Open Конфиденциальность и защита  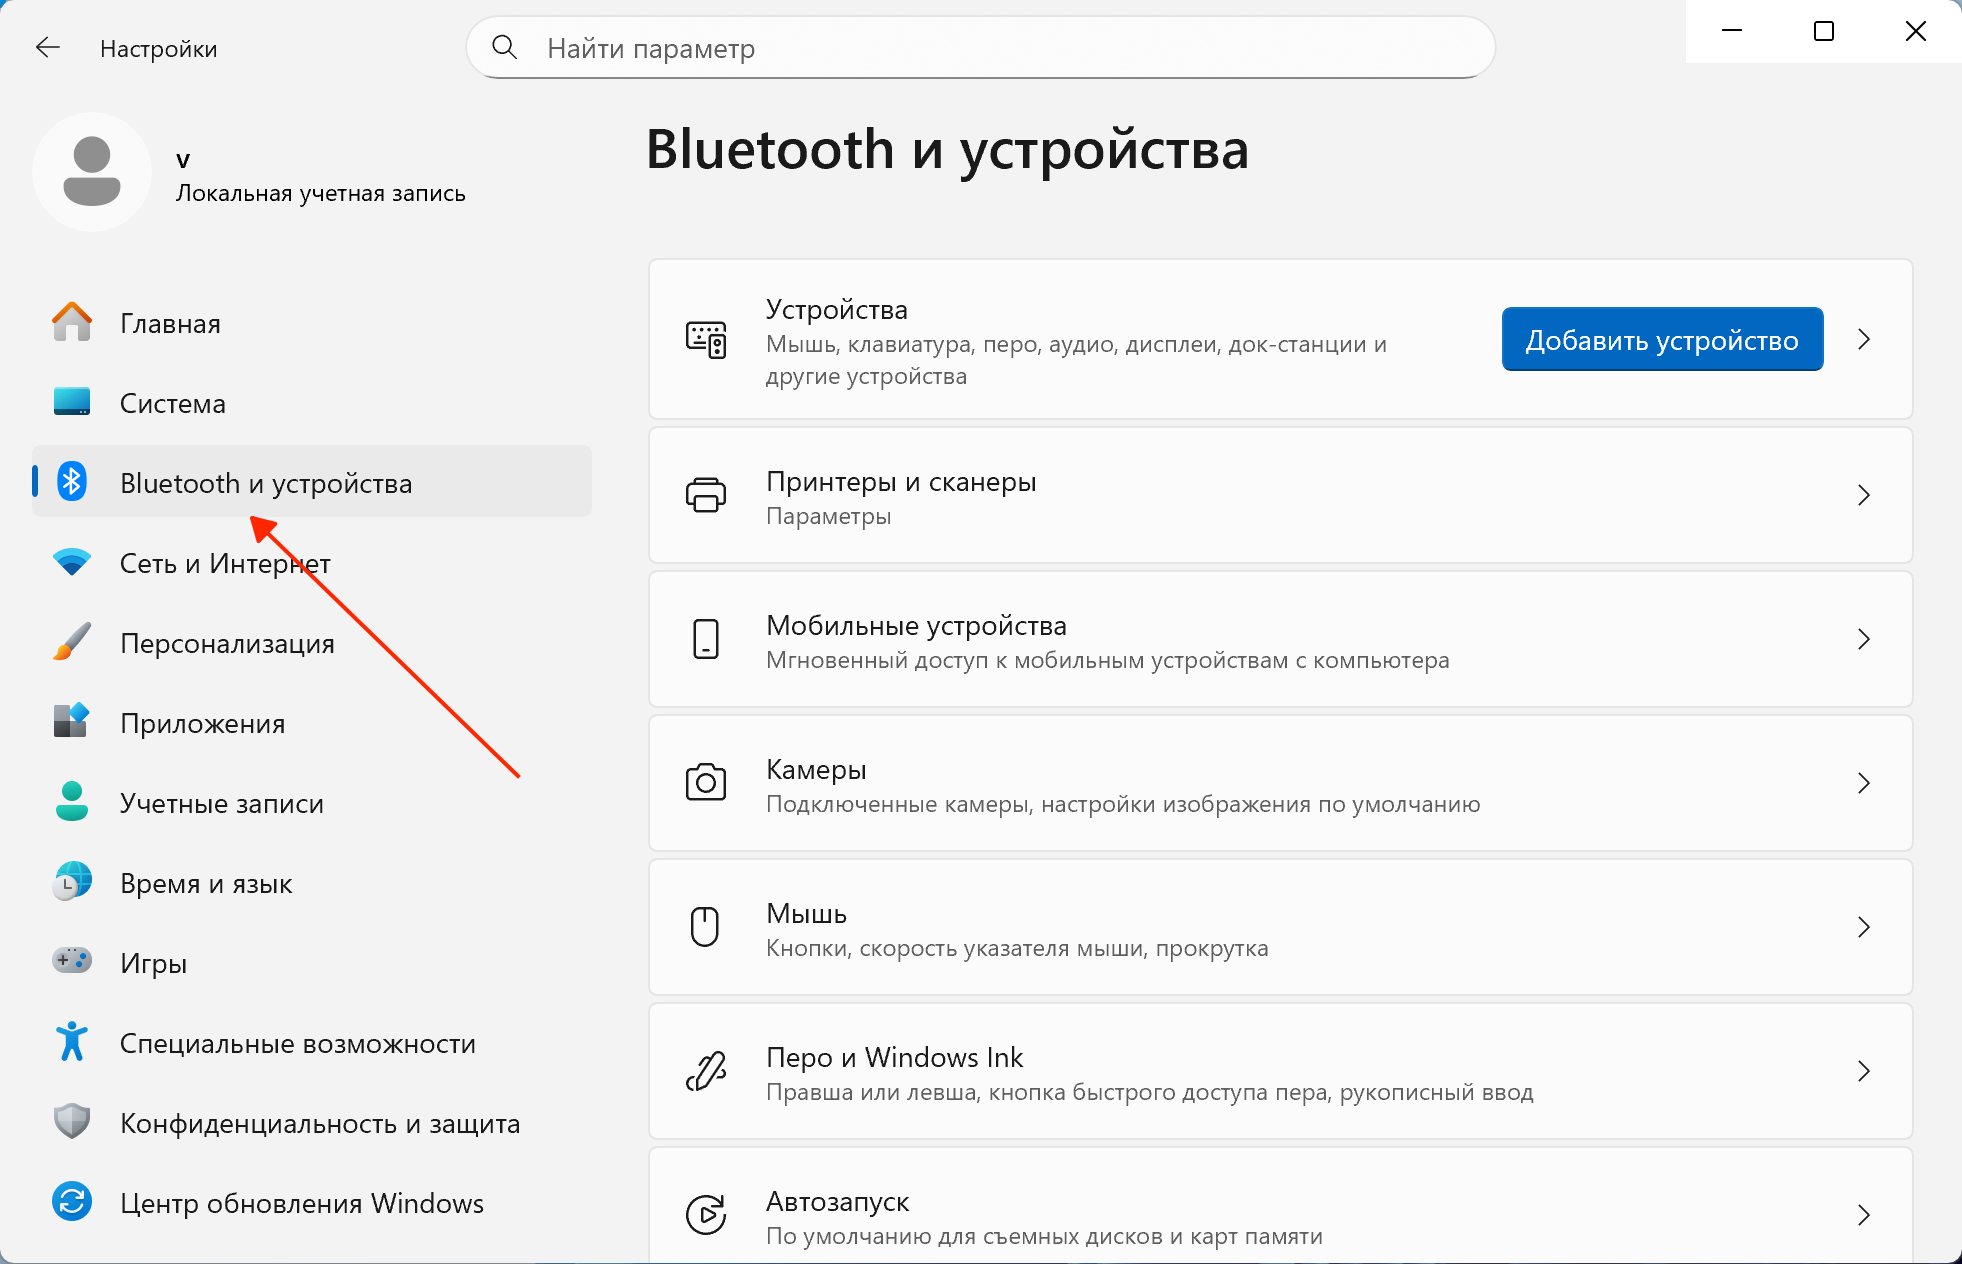coord(312,1123)
